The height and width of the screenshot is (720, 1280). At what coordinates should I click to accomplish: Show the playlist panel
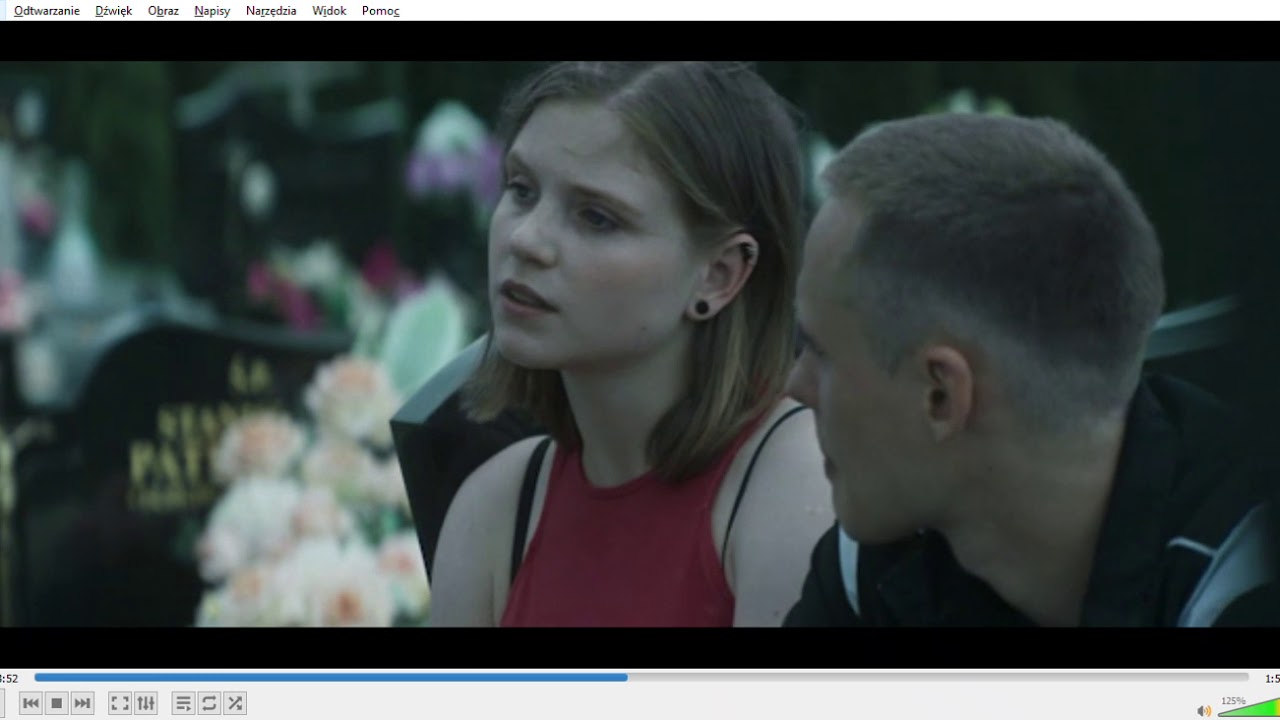[x=183, y=704]
